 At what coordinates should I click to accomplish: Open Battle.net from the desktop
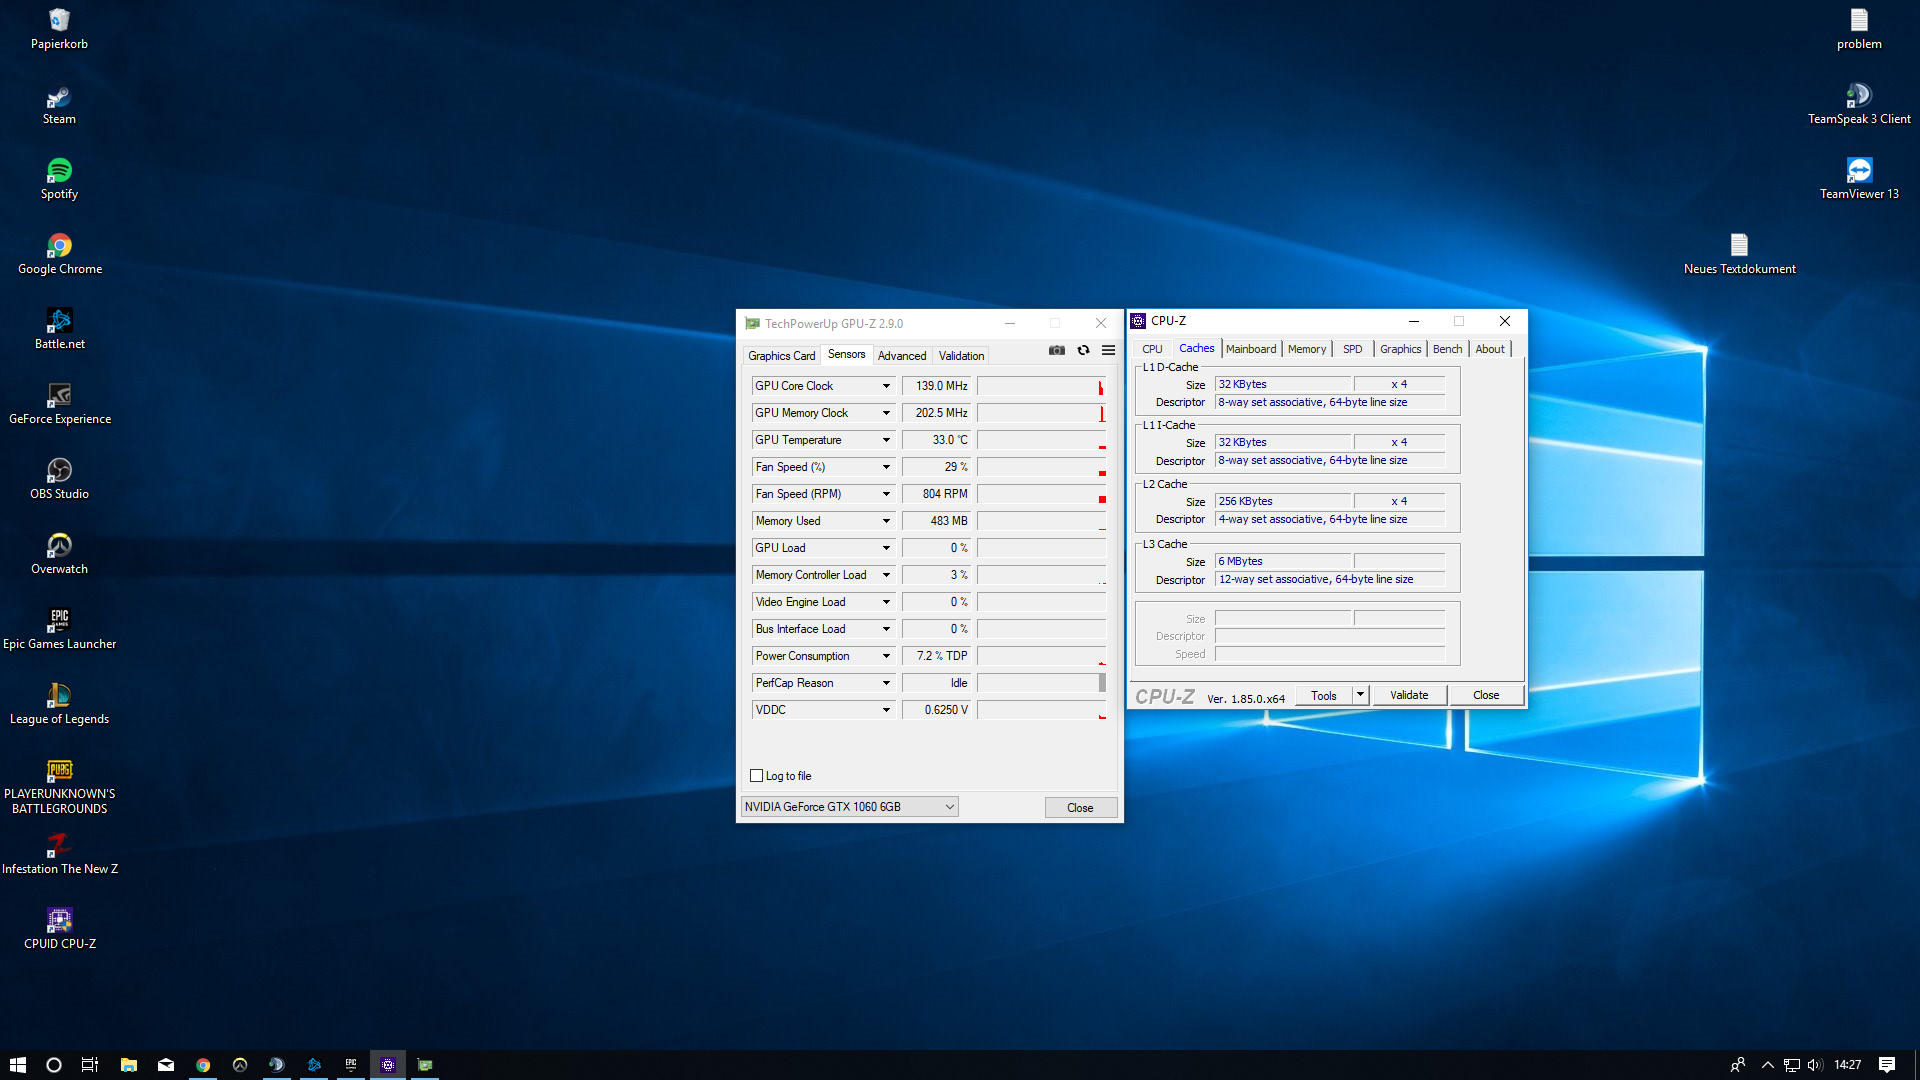tap(59, 328)
